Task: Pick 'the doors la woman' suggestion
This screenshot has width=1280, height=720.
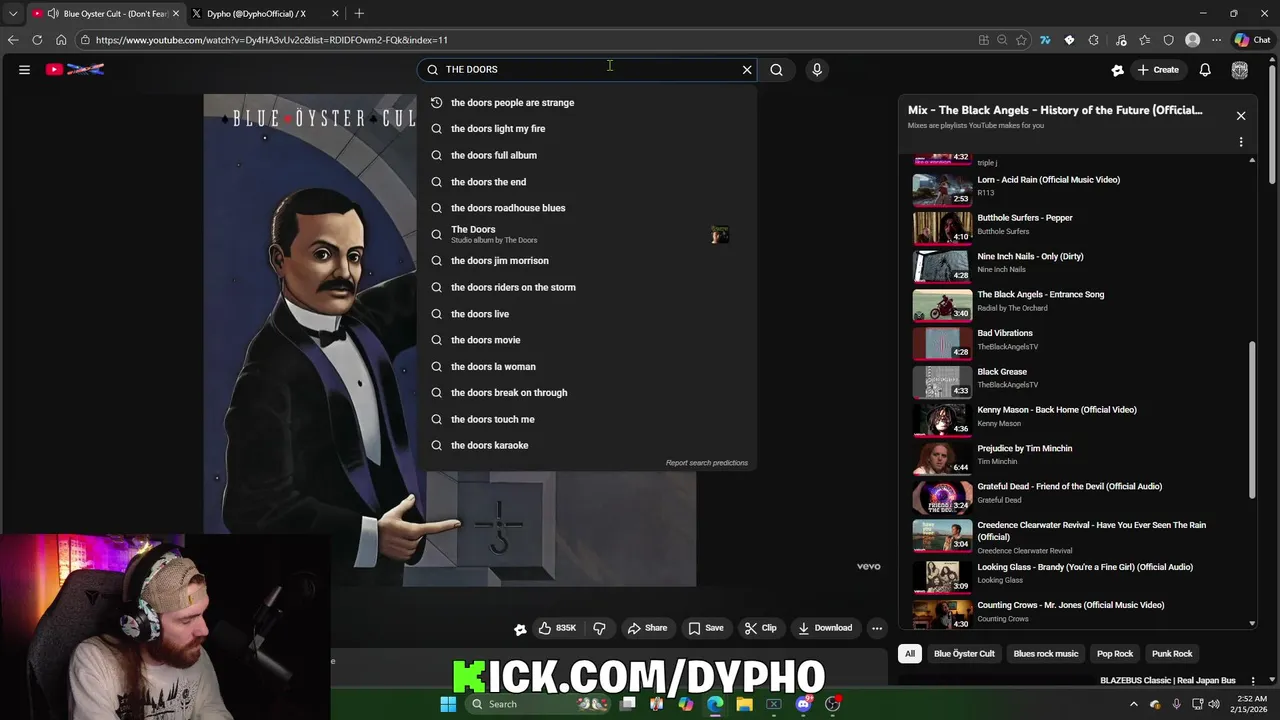Action: tap(587, 366)
